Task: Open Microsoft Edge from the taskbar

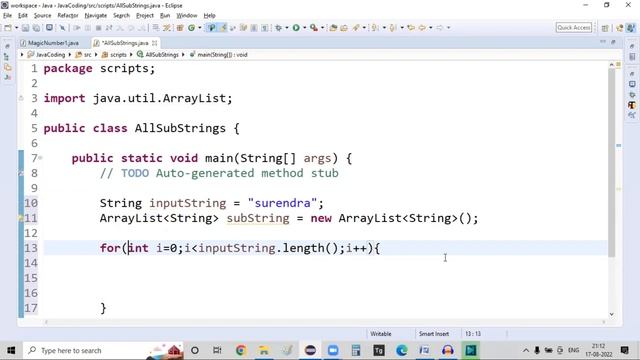Action: (x=402, y=350)
